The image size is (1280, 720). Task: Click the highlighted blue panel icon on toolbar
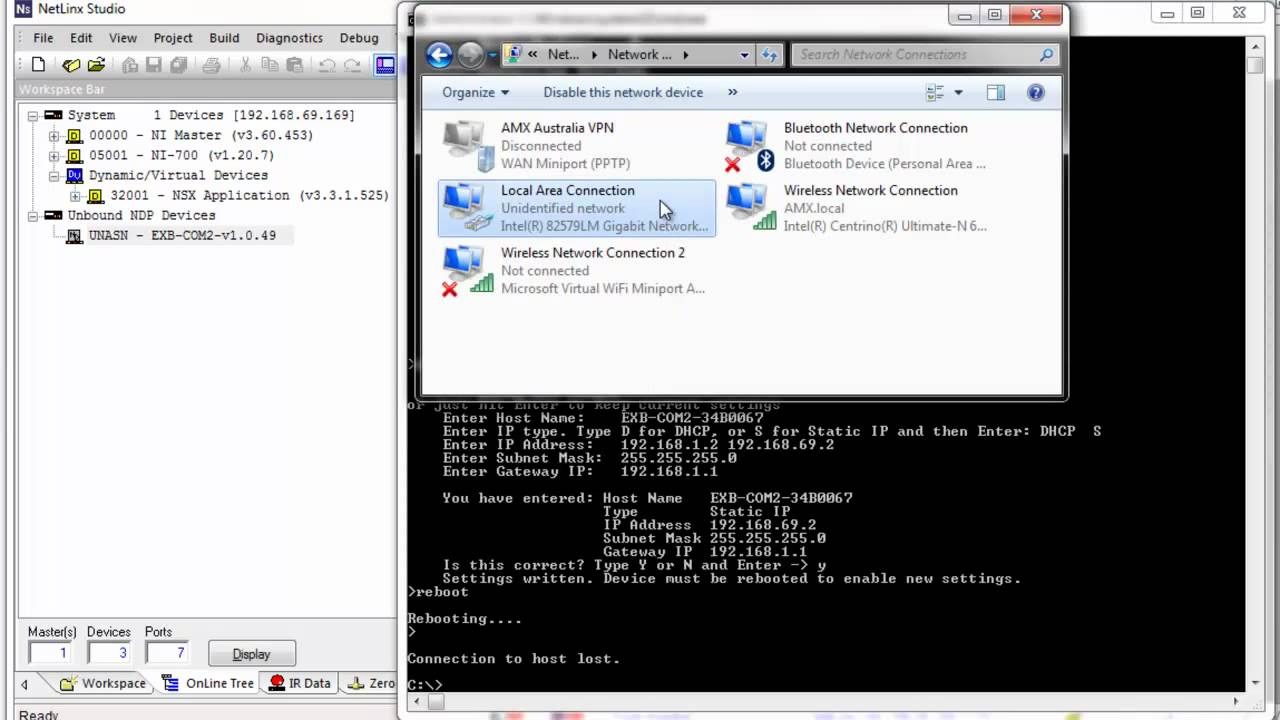pyautogui.click(x=385, y=64)
